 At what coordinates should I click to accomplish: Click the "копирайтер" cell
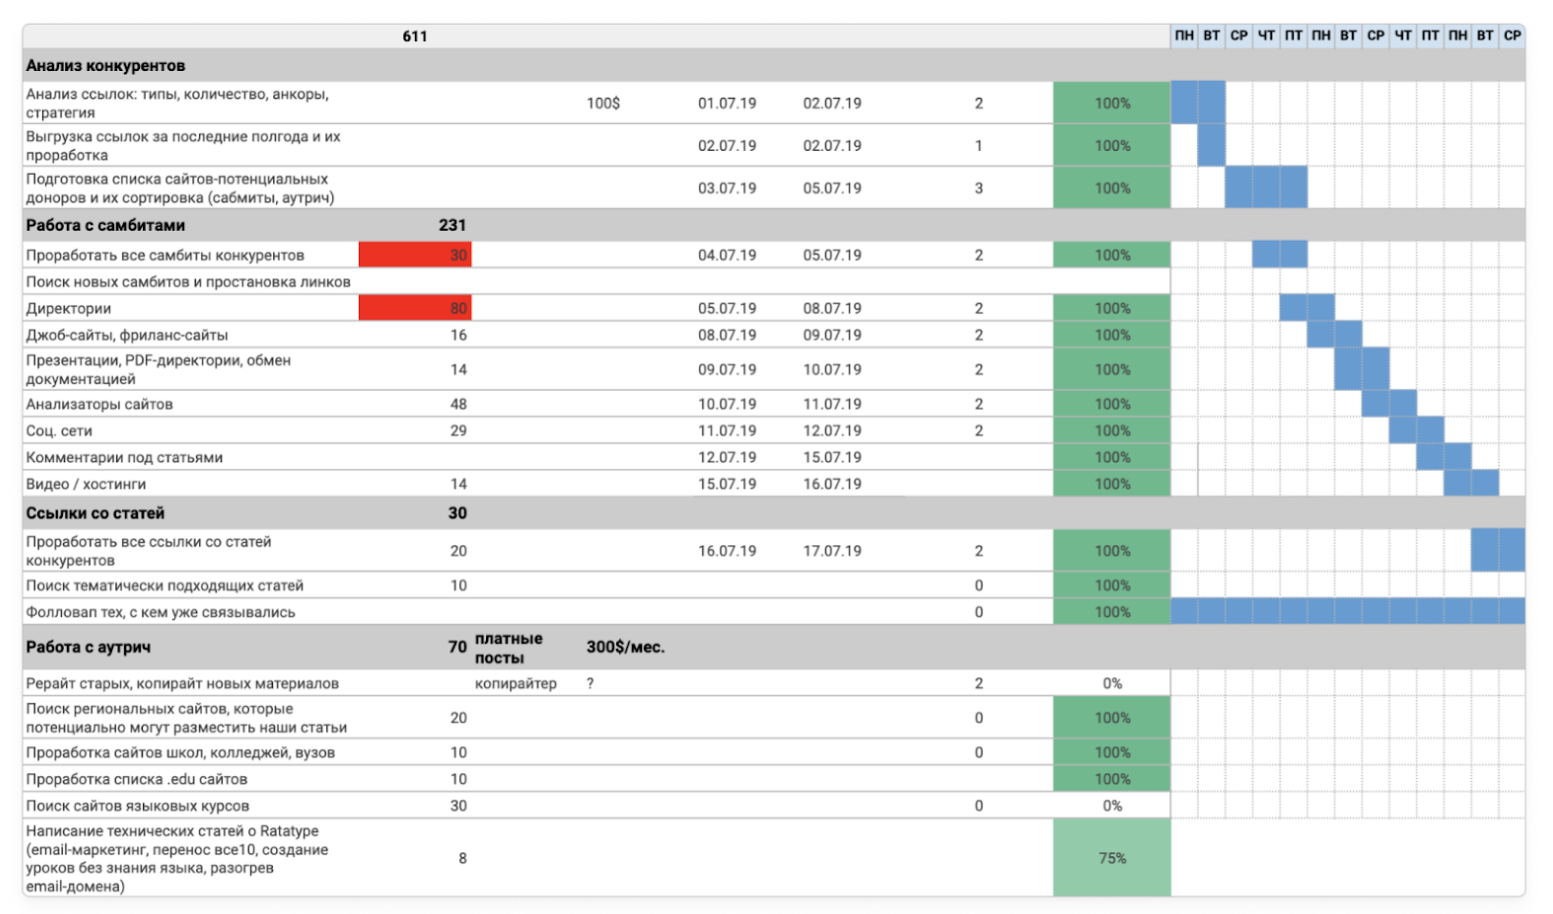(x=515, y=684)
